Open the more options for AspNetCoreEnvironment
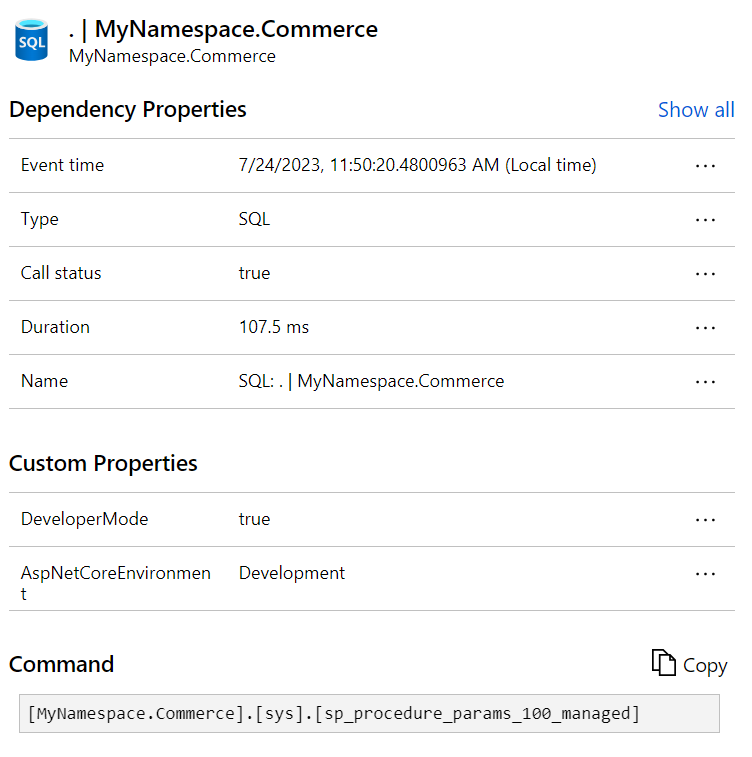The image size is (752, 757). pos(705,574)
